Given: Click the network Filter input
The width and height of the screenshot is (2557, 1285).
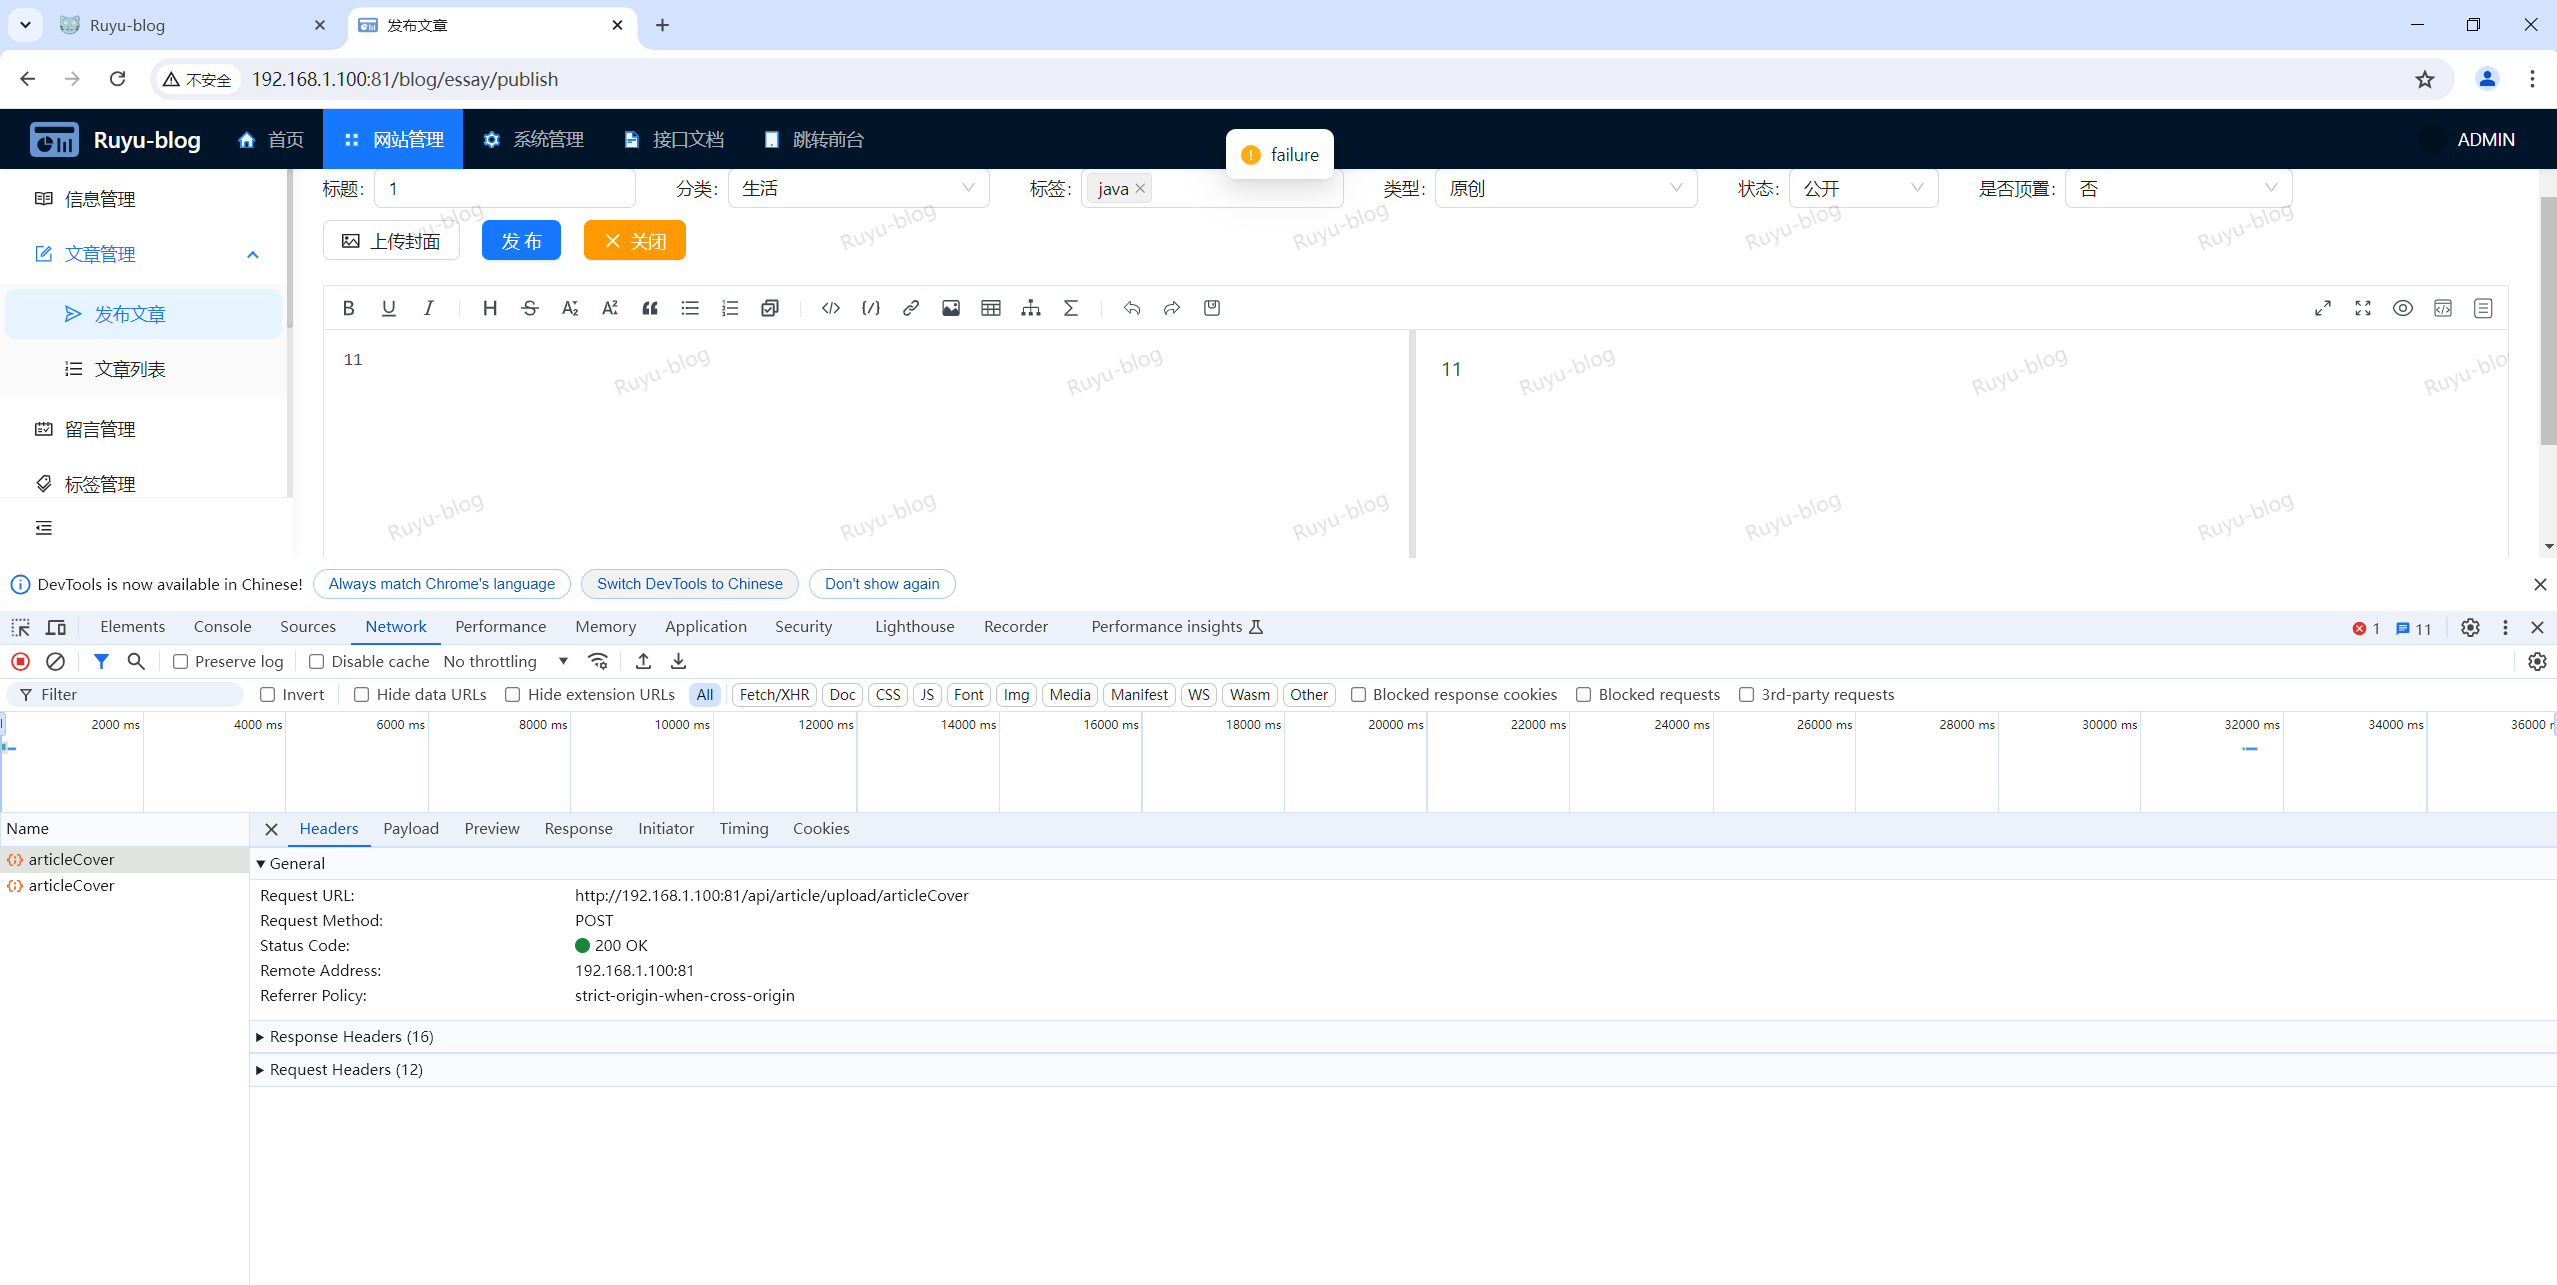Looking at the screenshot, I should pos(125,694).
